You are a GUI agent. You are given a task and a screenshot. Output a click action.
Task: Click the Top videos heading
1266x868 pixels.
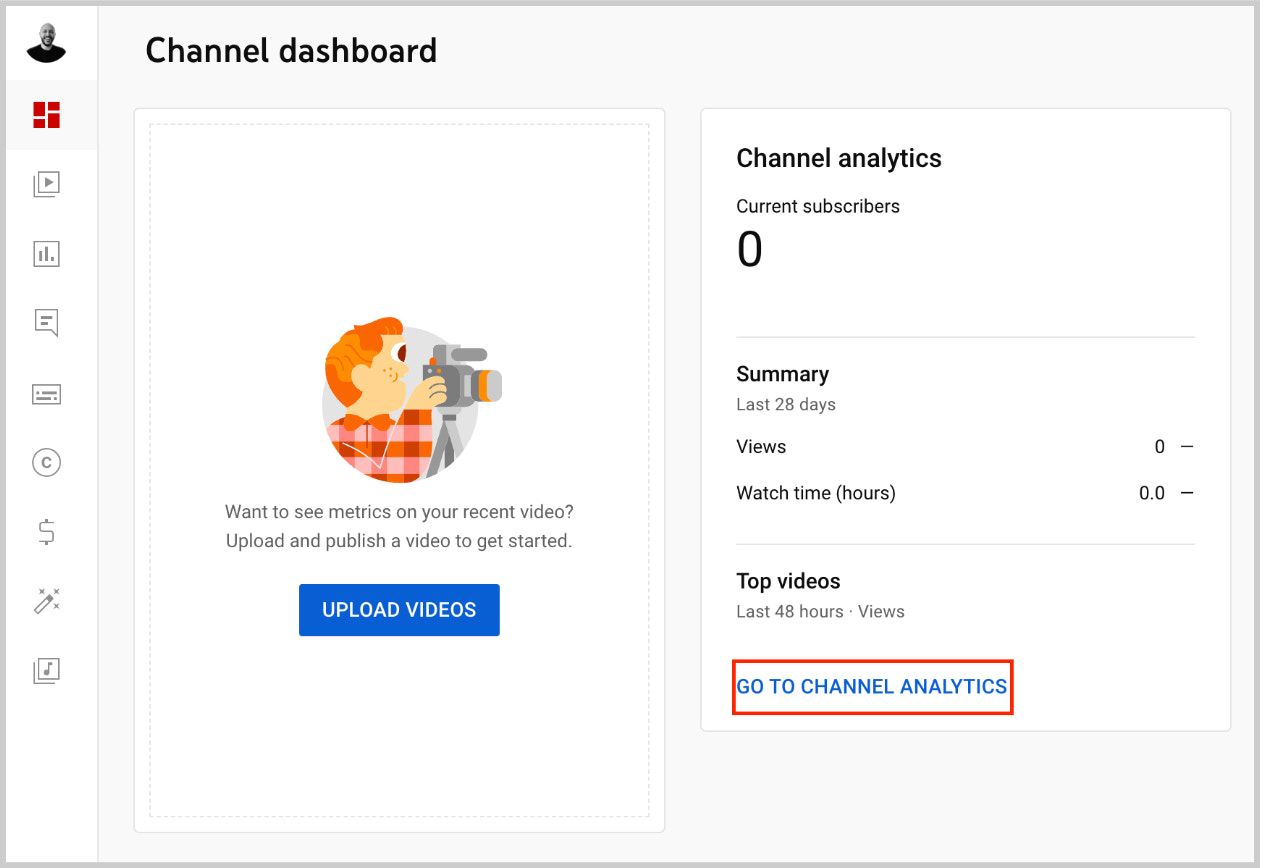point(788,581)
